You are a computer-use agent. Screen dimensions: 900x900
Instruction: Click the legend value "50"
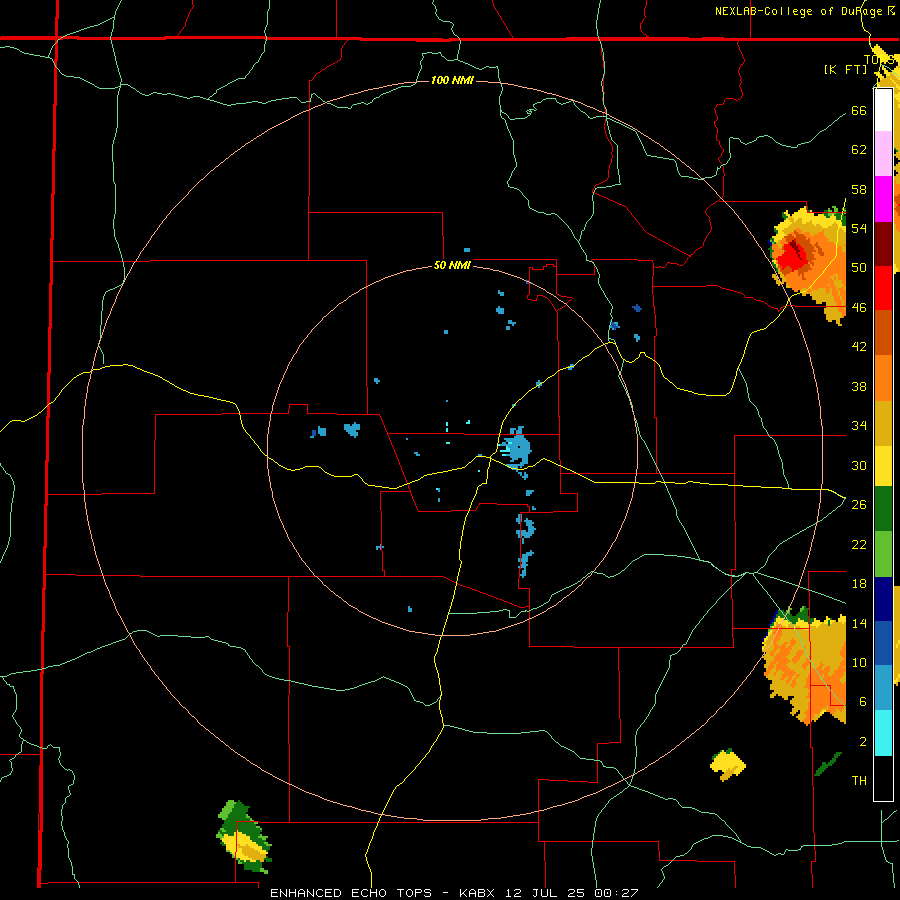coord(859,267)
